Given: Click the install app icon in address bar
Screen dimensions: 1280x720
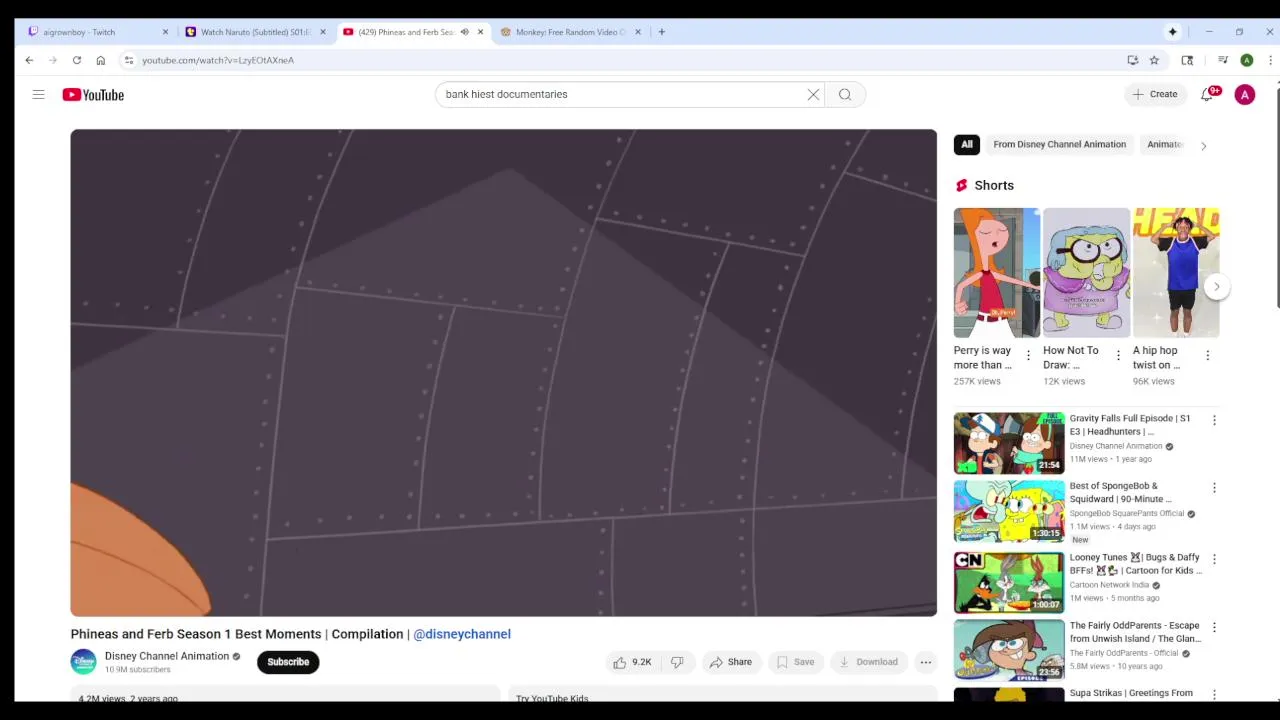Looking at the screenshot, I should click(x=1133, y=60).
